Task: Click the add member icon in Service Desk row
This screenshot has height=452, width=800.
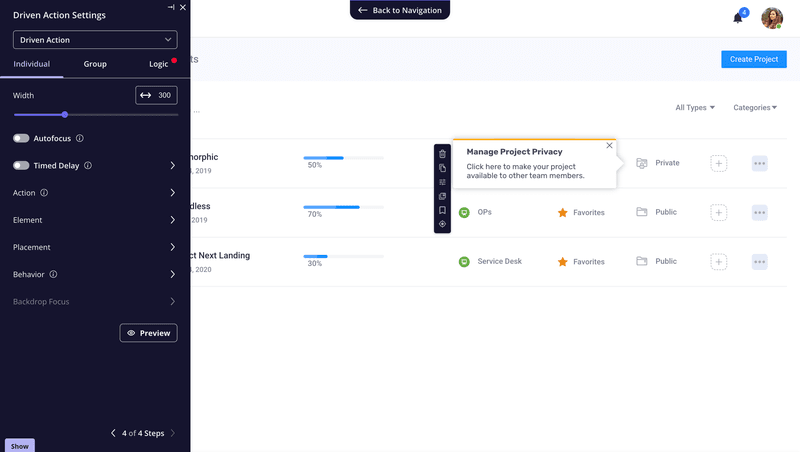Action: coord(718,261)
